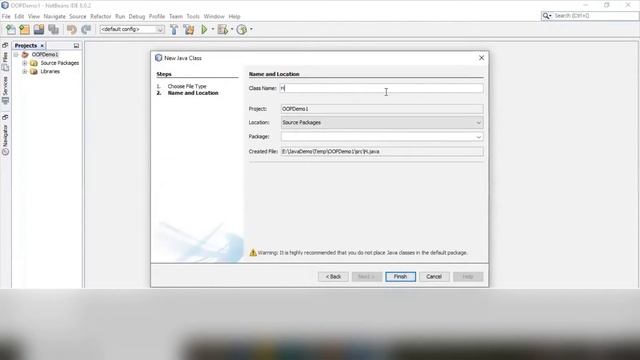Collapse the OOPDemo1 project node
The image size is (640, 360).
coord(16,54)
